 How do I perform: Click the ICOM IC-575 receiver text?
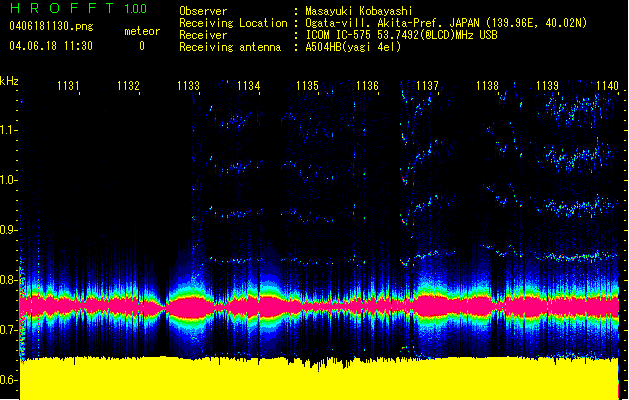tap(401, 35)
